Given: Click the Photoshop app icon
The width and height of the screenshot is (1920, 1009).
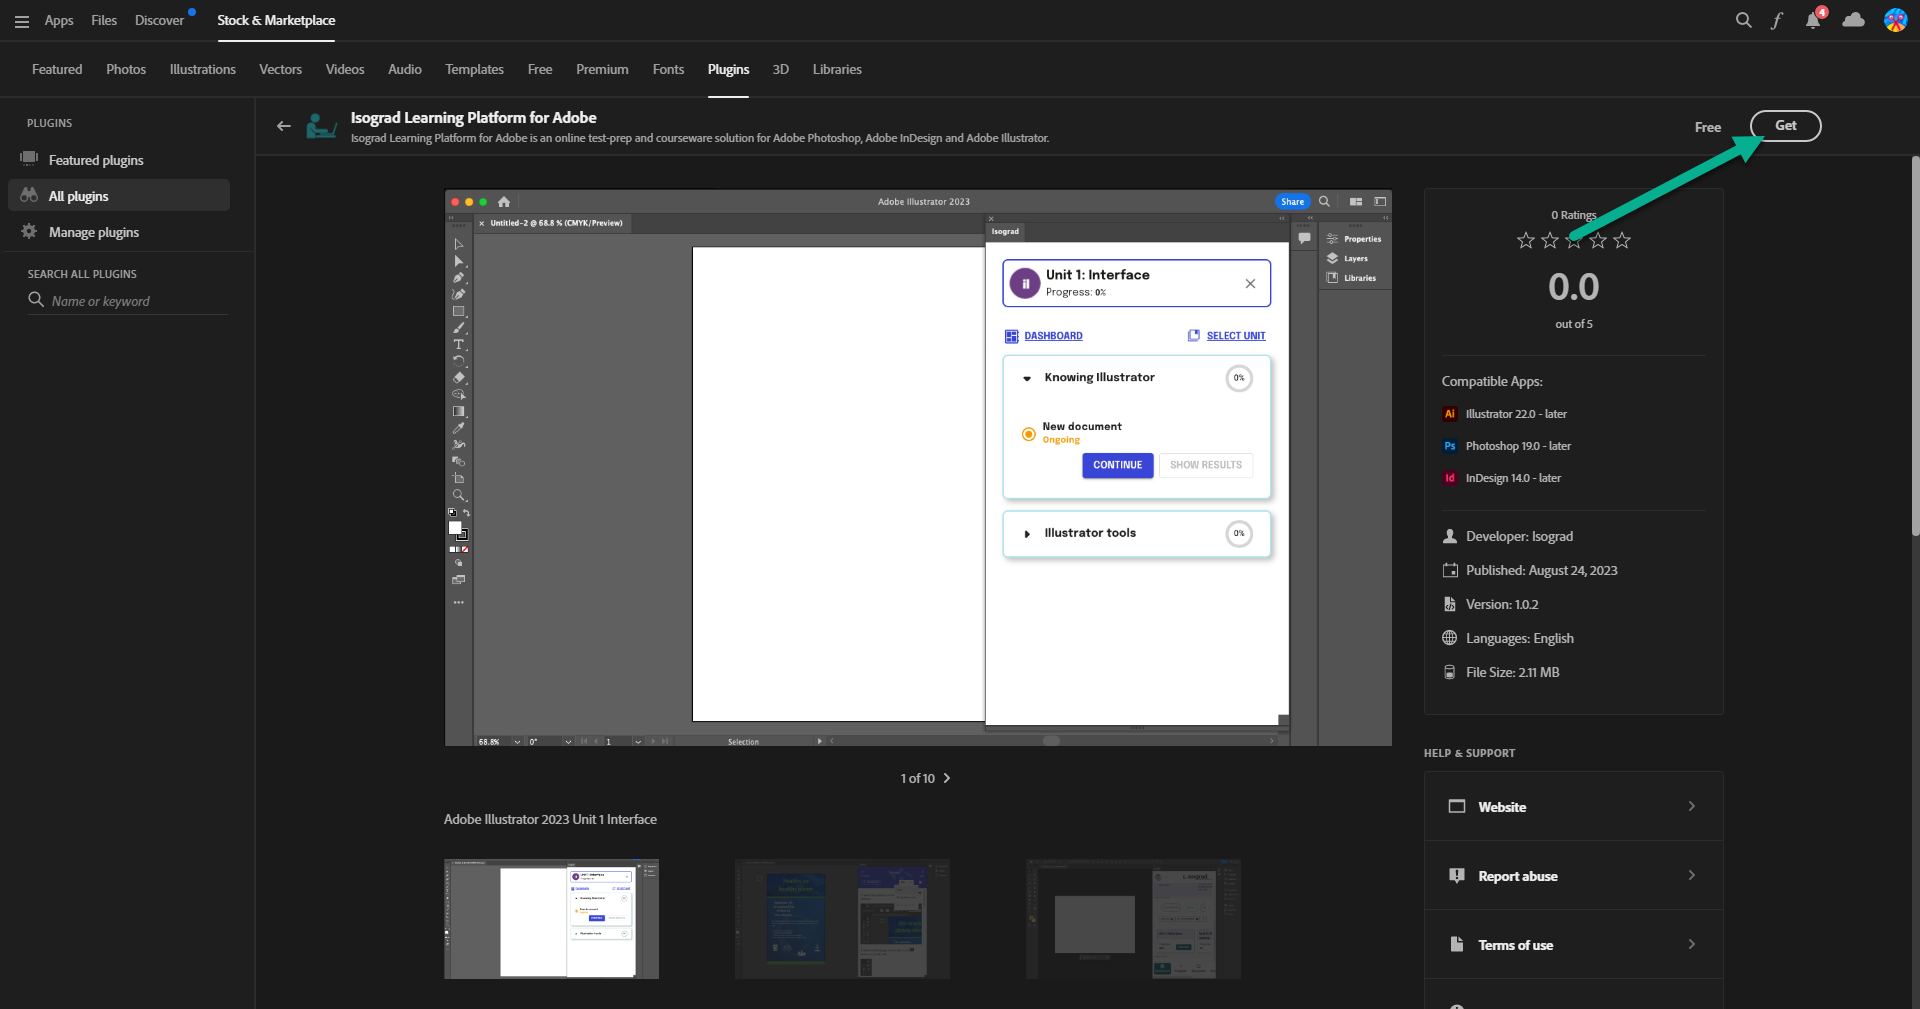Looking at the screenshot, I should (1450, 446).
